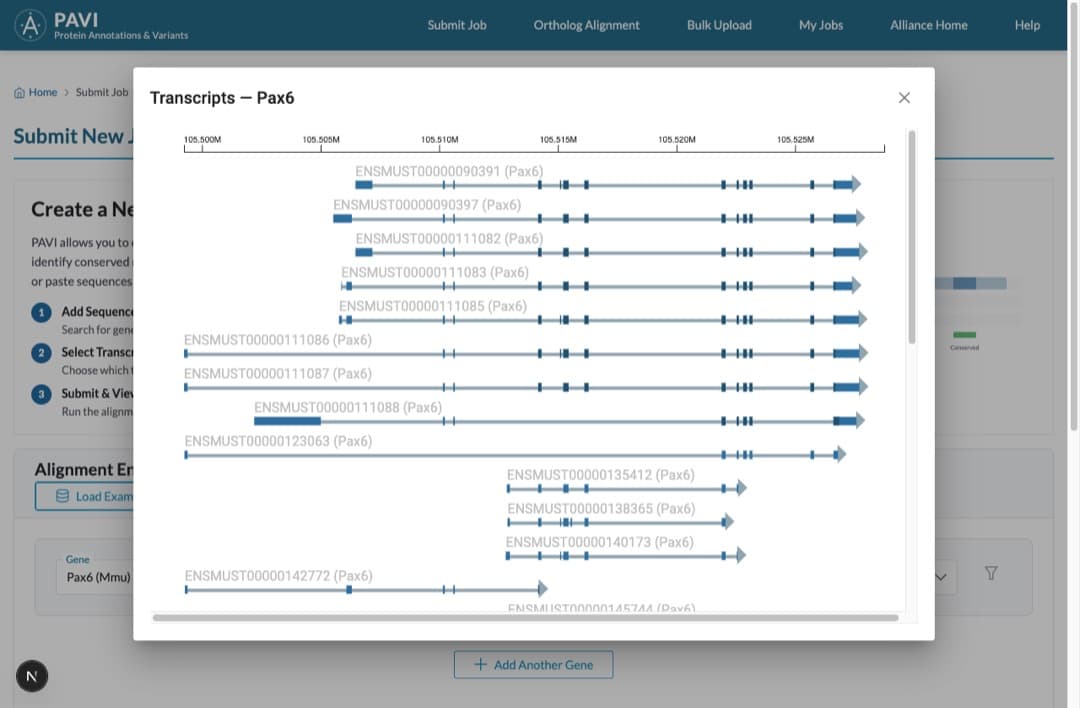Viewport: 1080px width, 708px height.
Task: Click the plus icon on Add Another Gene
Action: pyautogui.click(x=480, y=665)
